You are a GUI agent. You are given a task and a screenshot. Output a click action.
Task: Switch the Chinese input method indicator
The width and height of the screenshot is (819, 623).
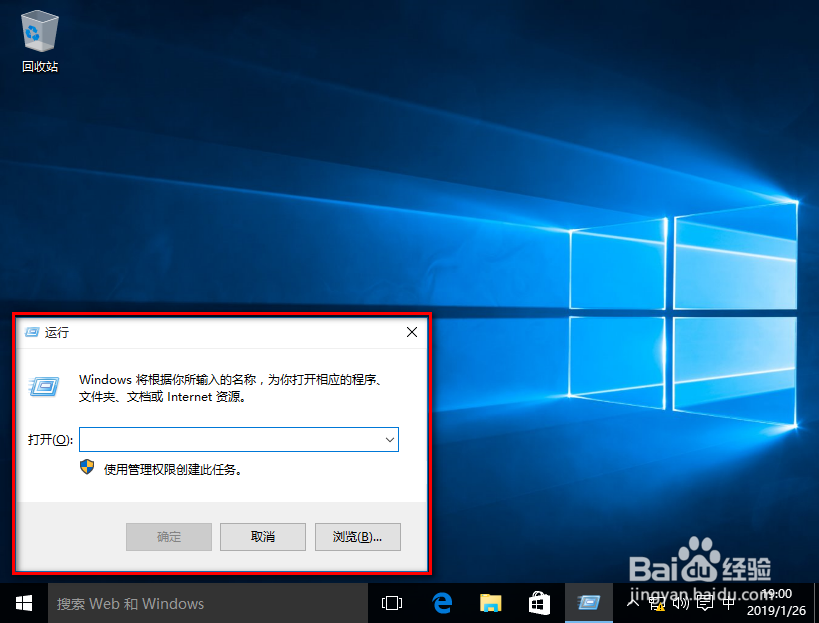click(729, 604)
